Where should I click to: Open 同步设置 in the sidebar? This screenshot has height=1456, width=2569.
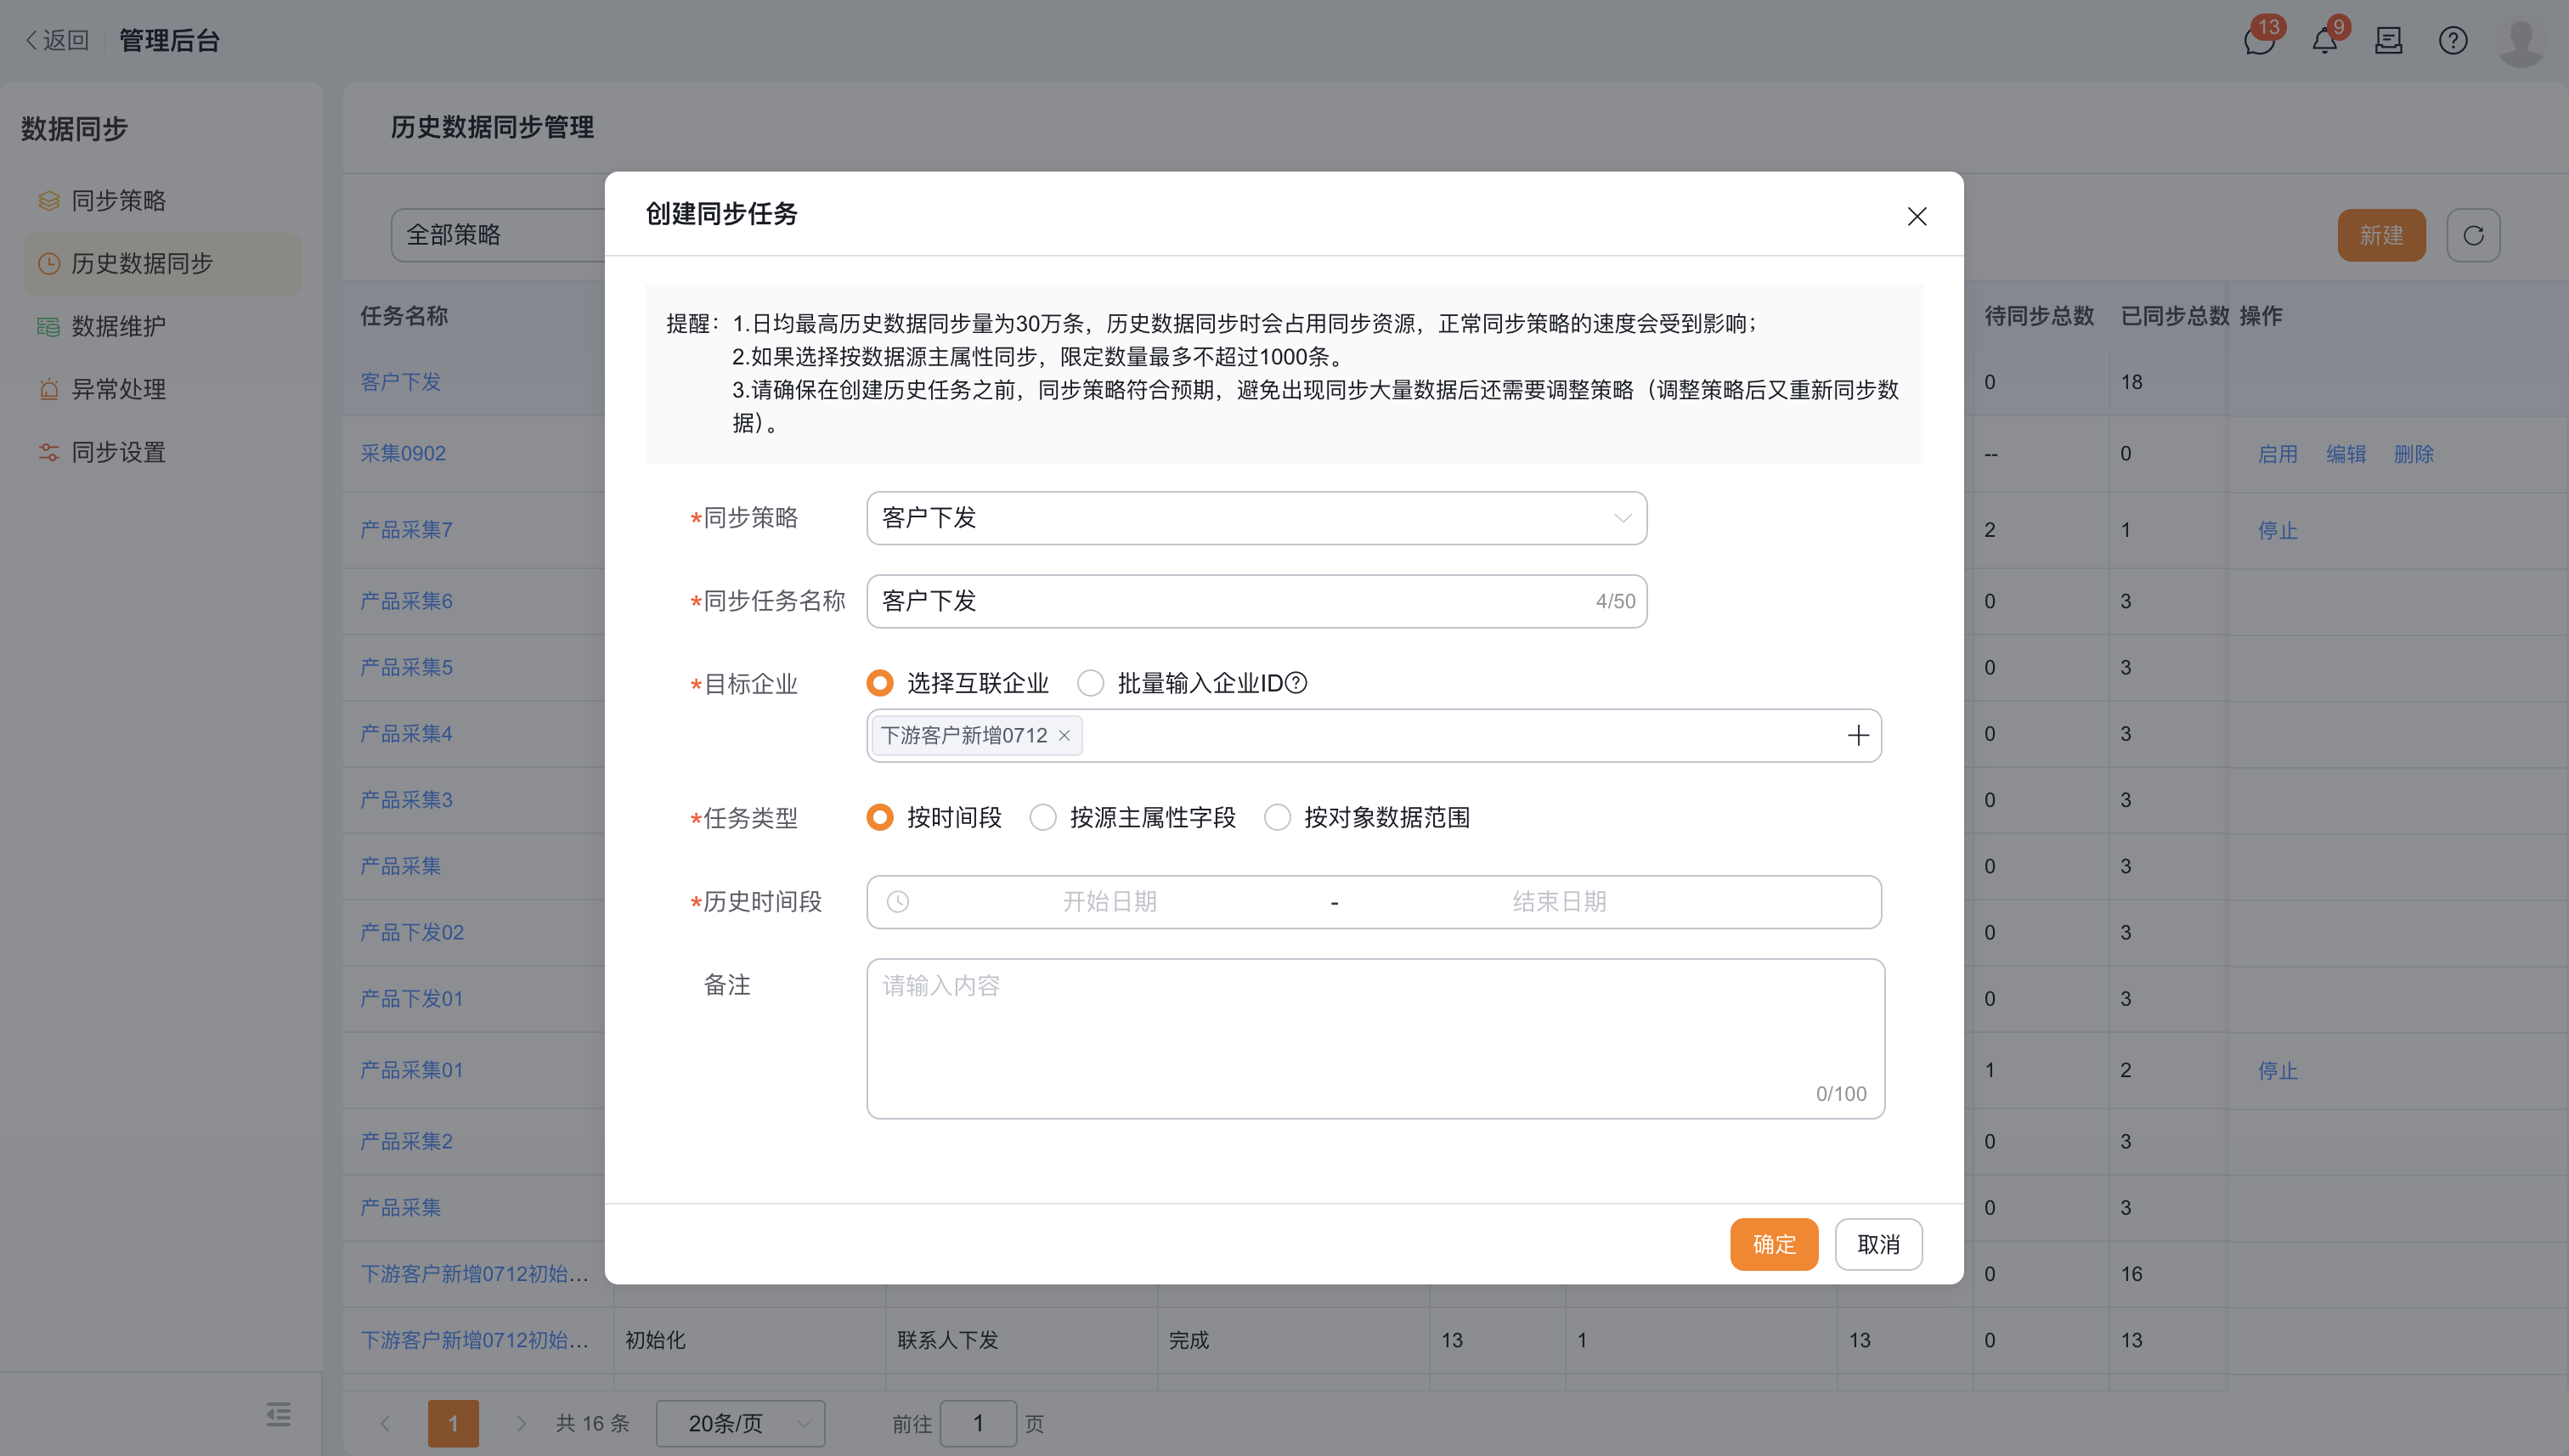coord(163,452)
